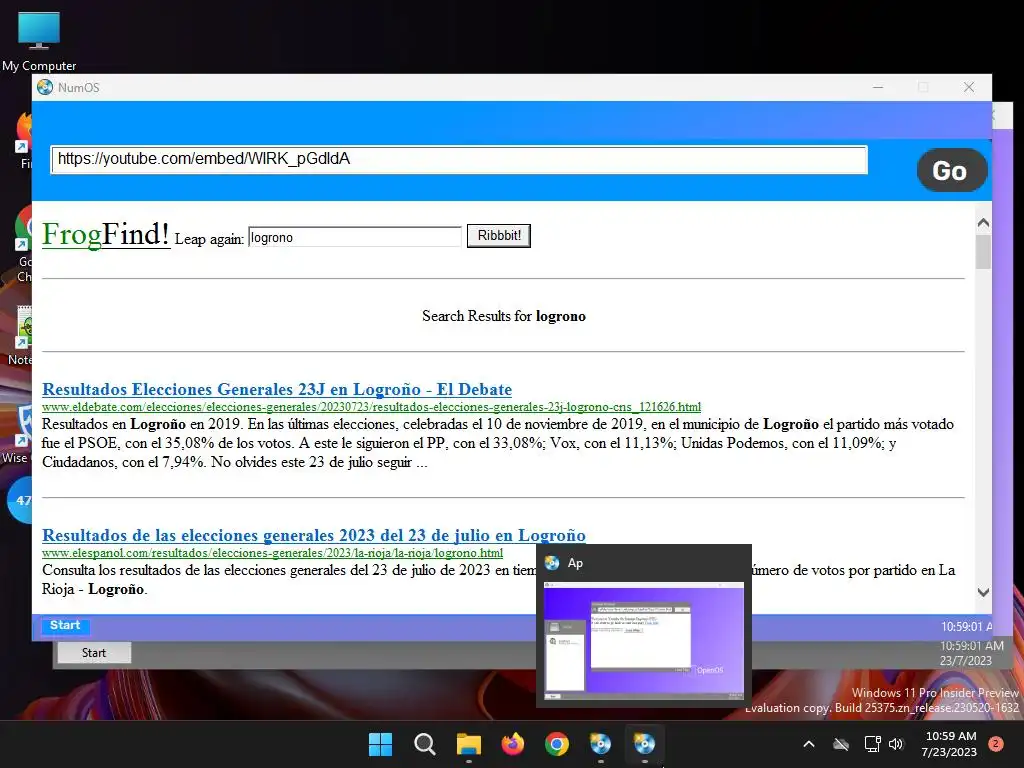This screenshot has height=768, width=1024.
Task: Click the cloud sync tray icon
Action: (841, 744)
